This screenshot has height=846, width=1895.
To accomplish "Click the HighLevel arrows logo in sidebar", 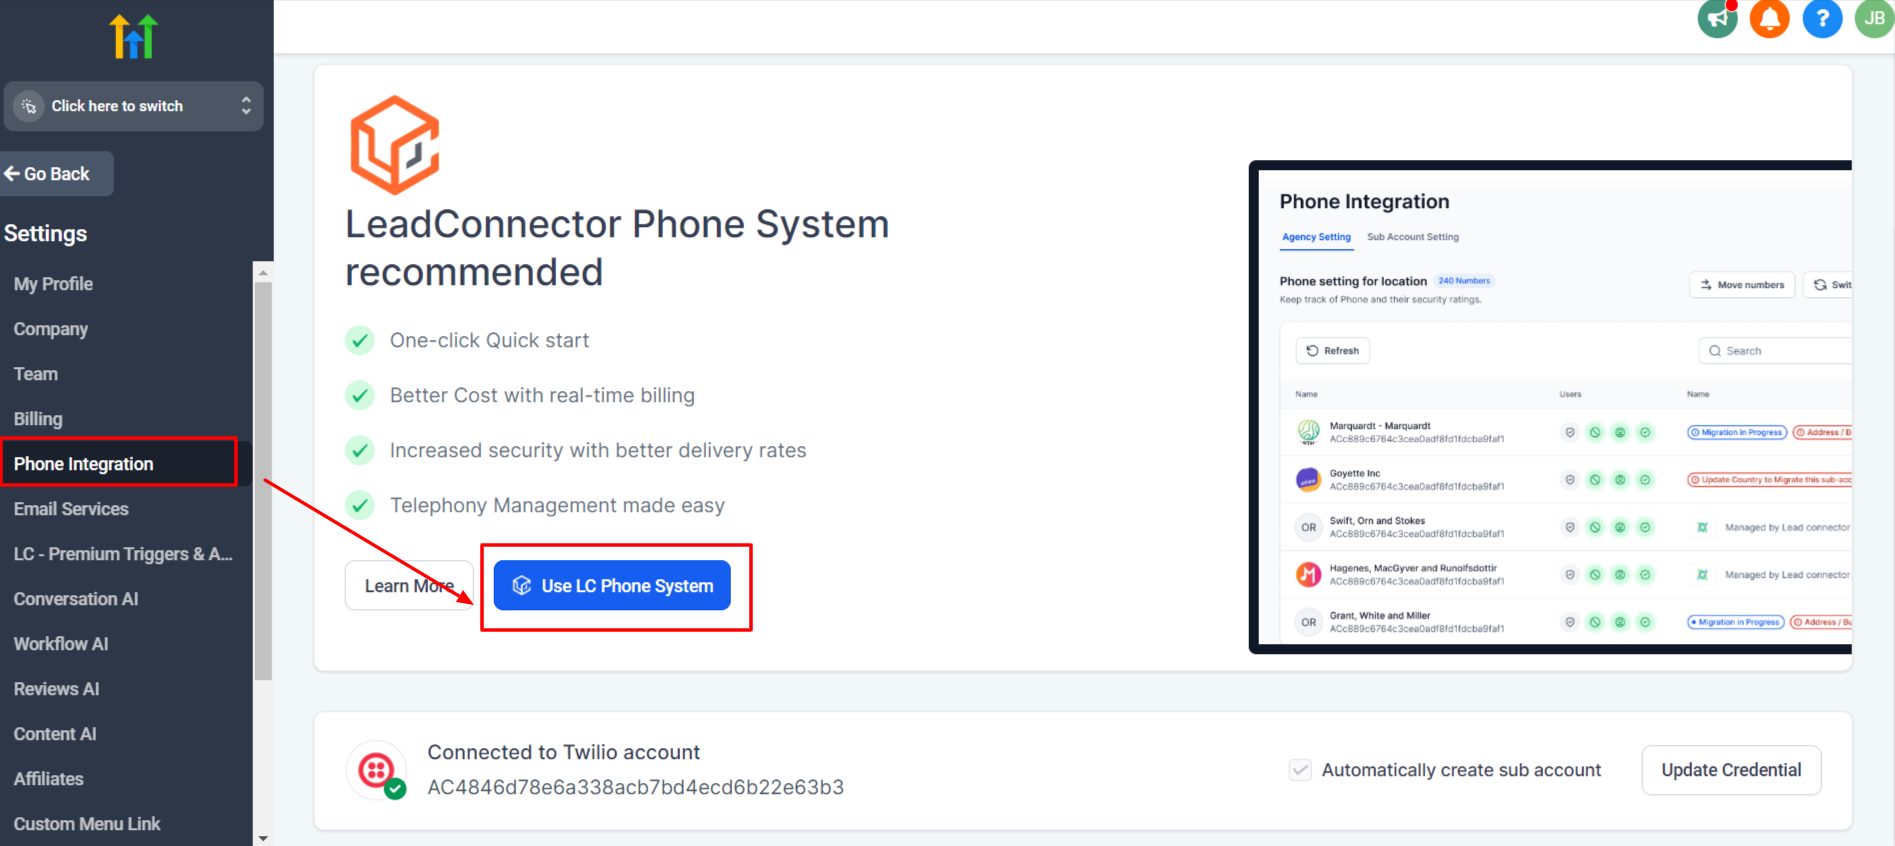I will 134,37.
